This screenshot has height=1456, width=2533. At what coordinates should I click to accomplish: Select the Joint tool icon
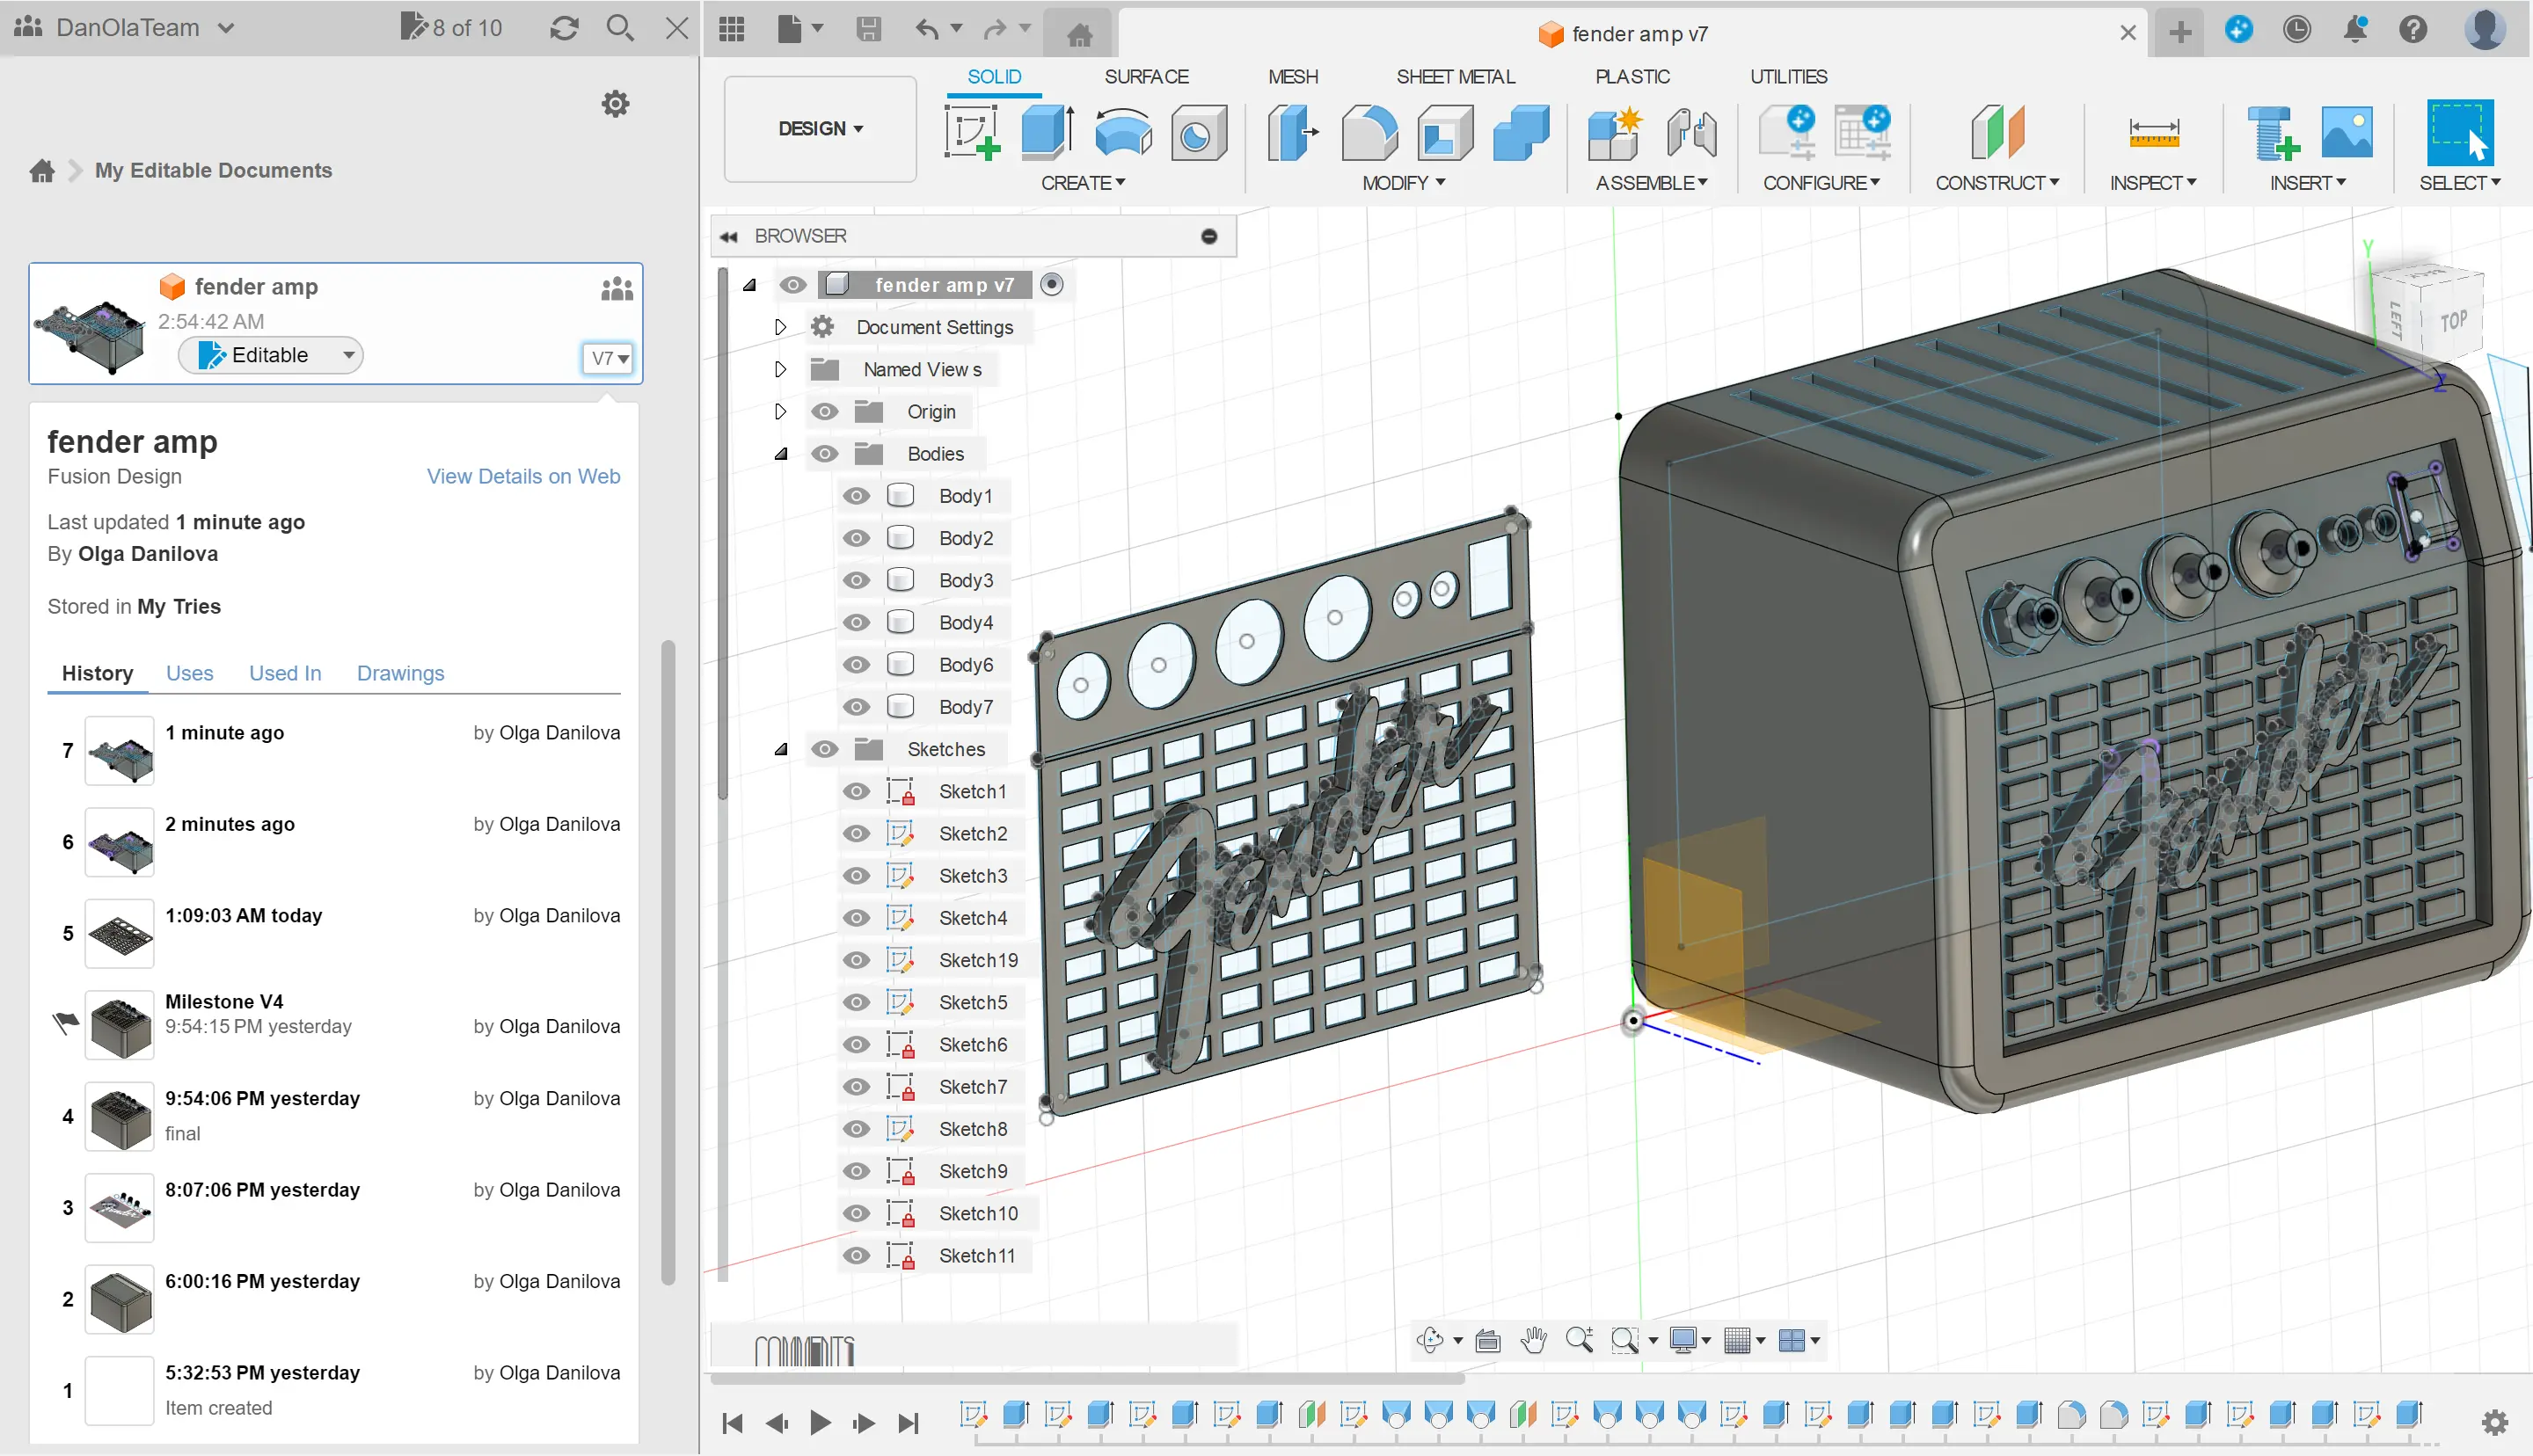pos(1692,132)
